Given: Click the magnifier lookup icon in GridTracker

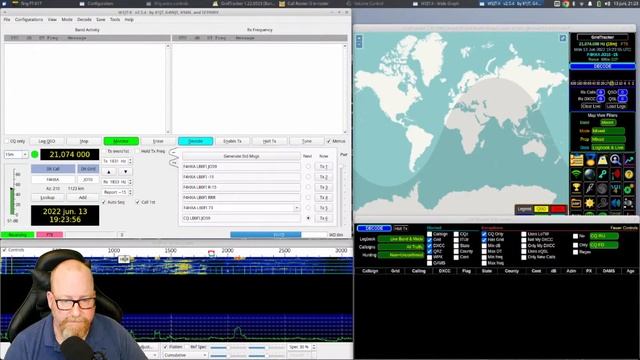Looking at the screenshot, I should coord(616,160).
